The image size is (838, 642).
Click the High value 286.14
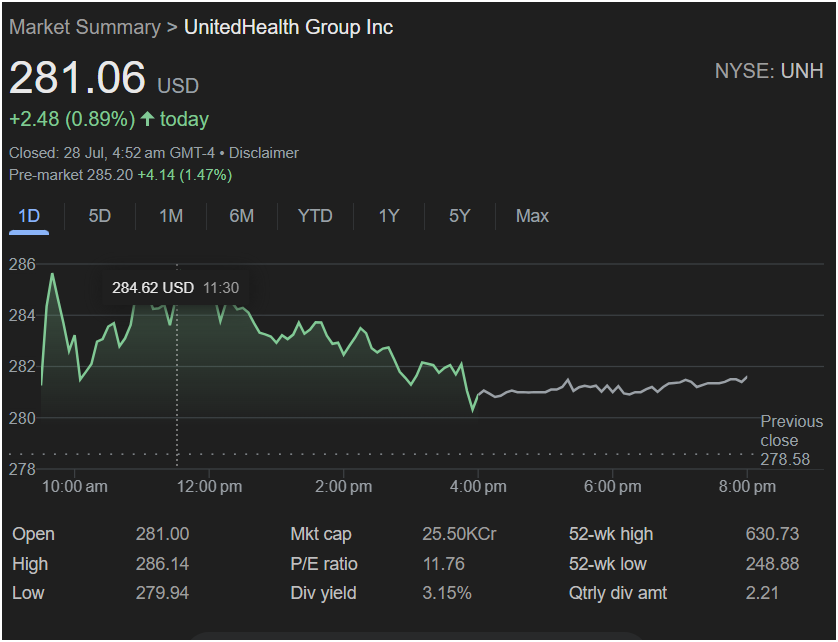(x=162, y=564)
